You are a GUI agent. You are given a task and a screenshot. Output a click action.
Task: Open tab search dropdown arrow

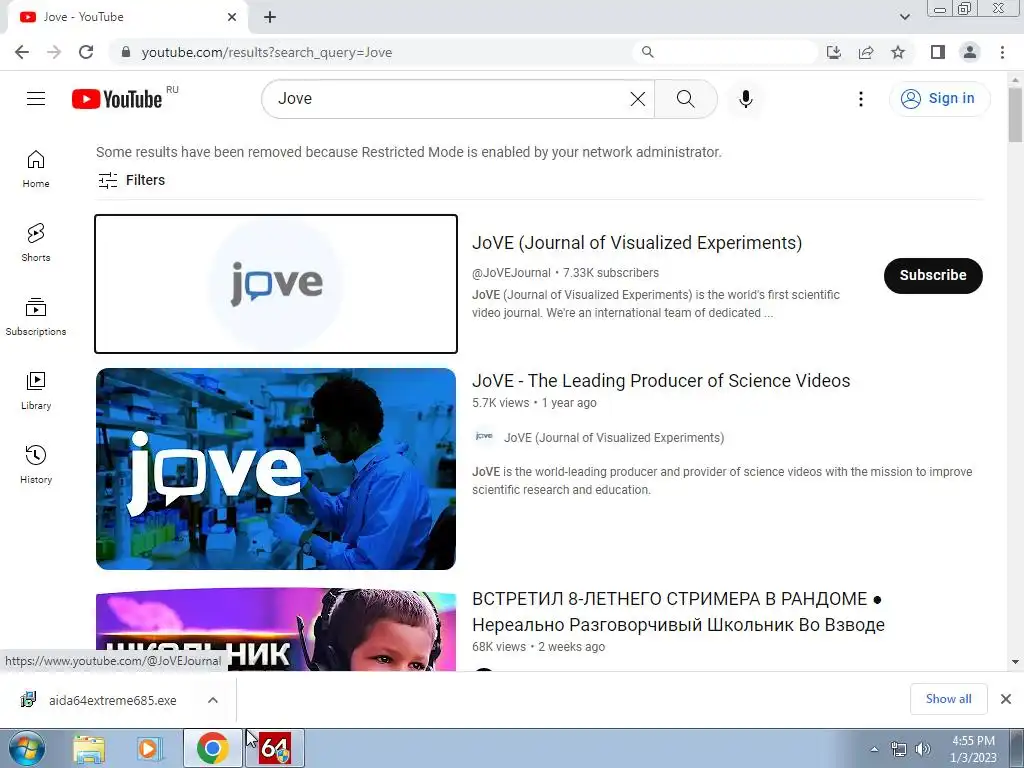904,17
